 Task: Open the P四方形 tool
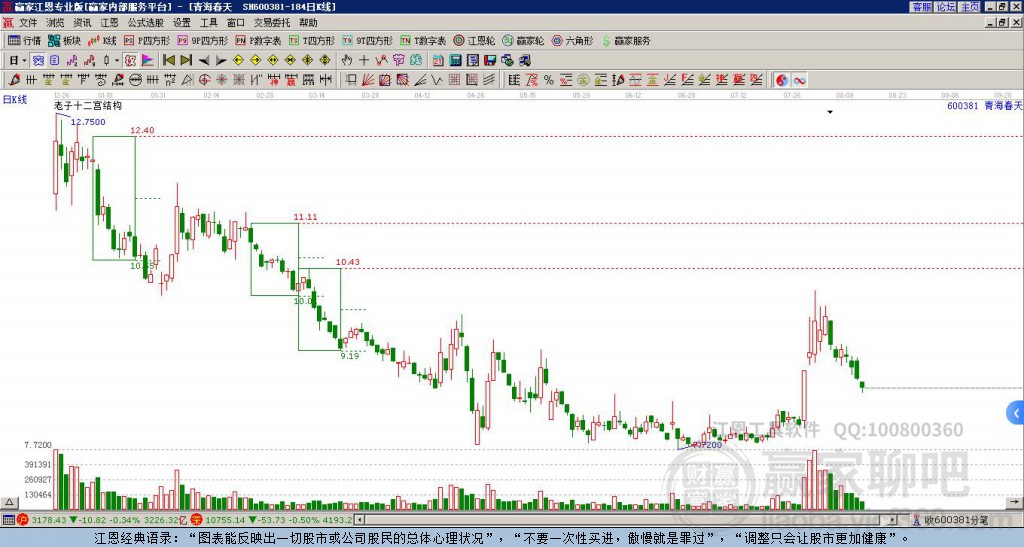147,40
